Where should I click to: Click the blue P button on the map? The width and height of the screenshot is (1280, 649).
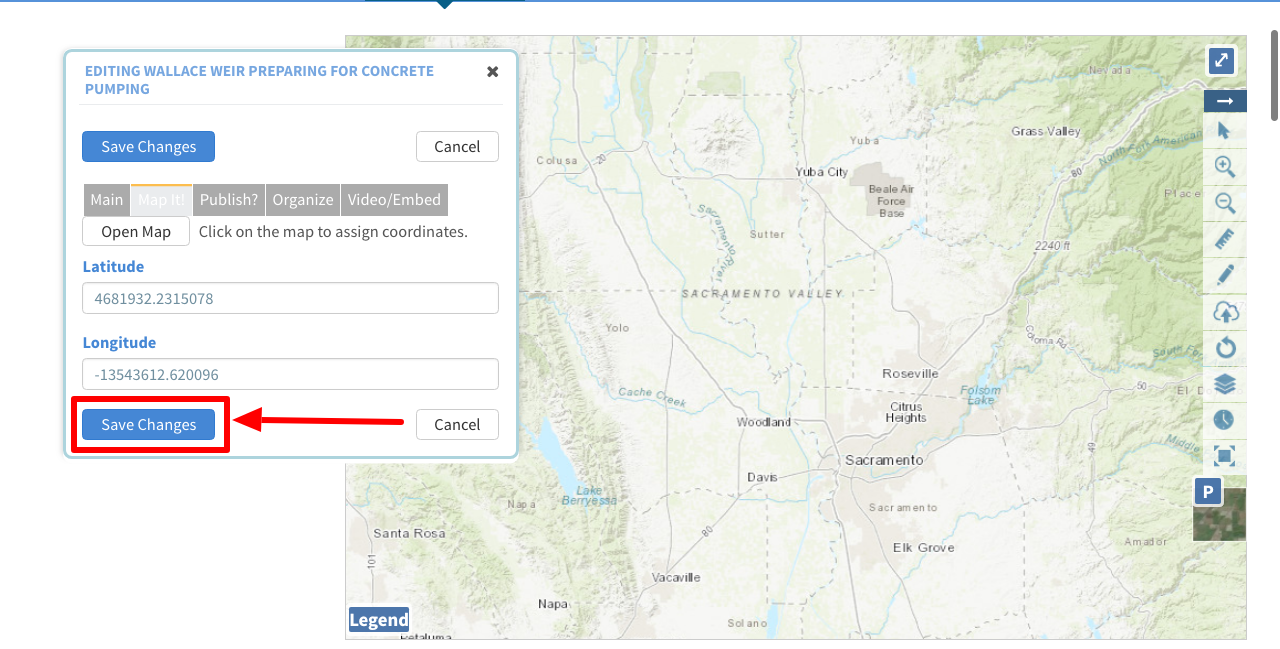[x=1209, y=492]
